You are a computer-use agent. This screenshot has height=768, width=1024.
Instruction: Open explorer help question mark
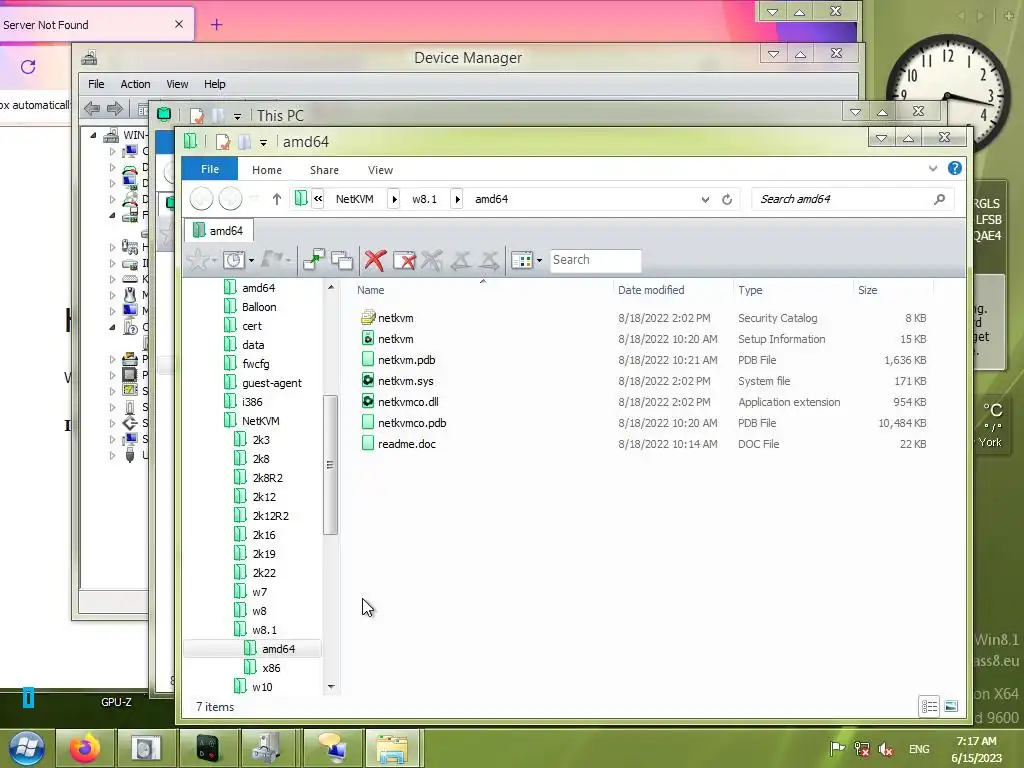coord(955,168)
